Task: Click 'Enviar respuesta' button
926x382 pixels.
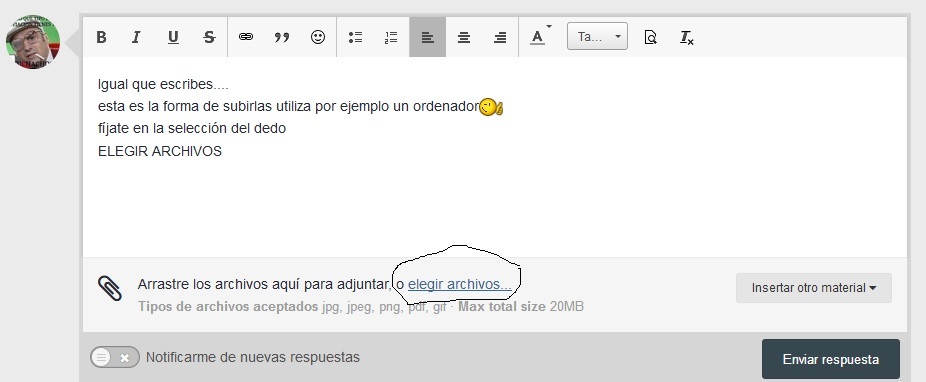Action: tap(830, 359)
